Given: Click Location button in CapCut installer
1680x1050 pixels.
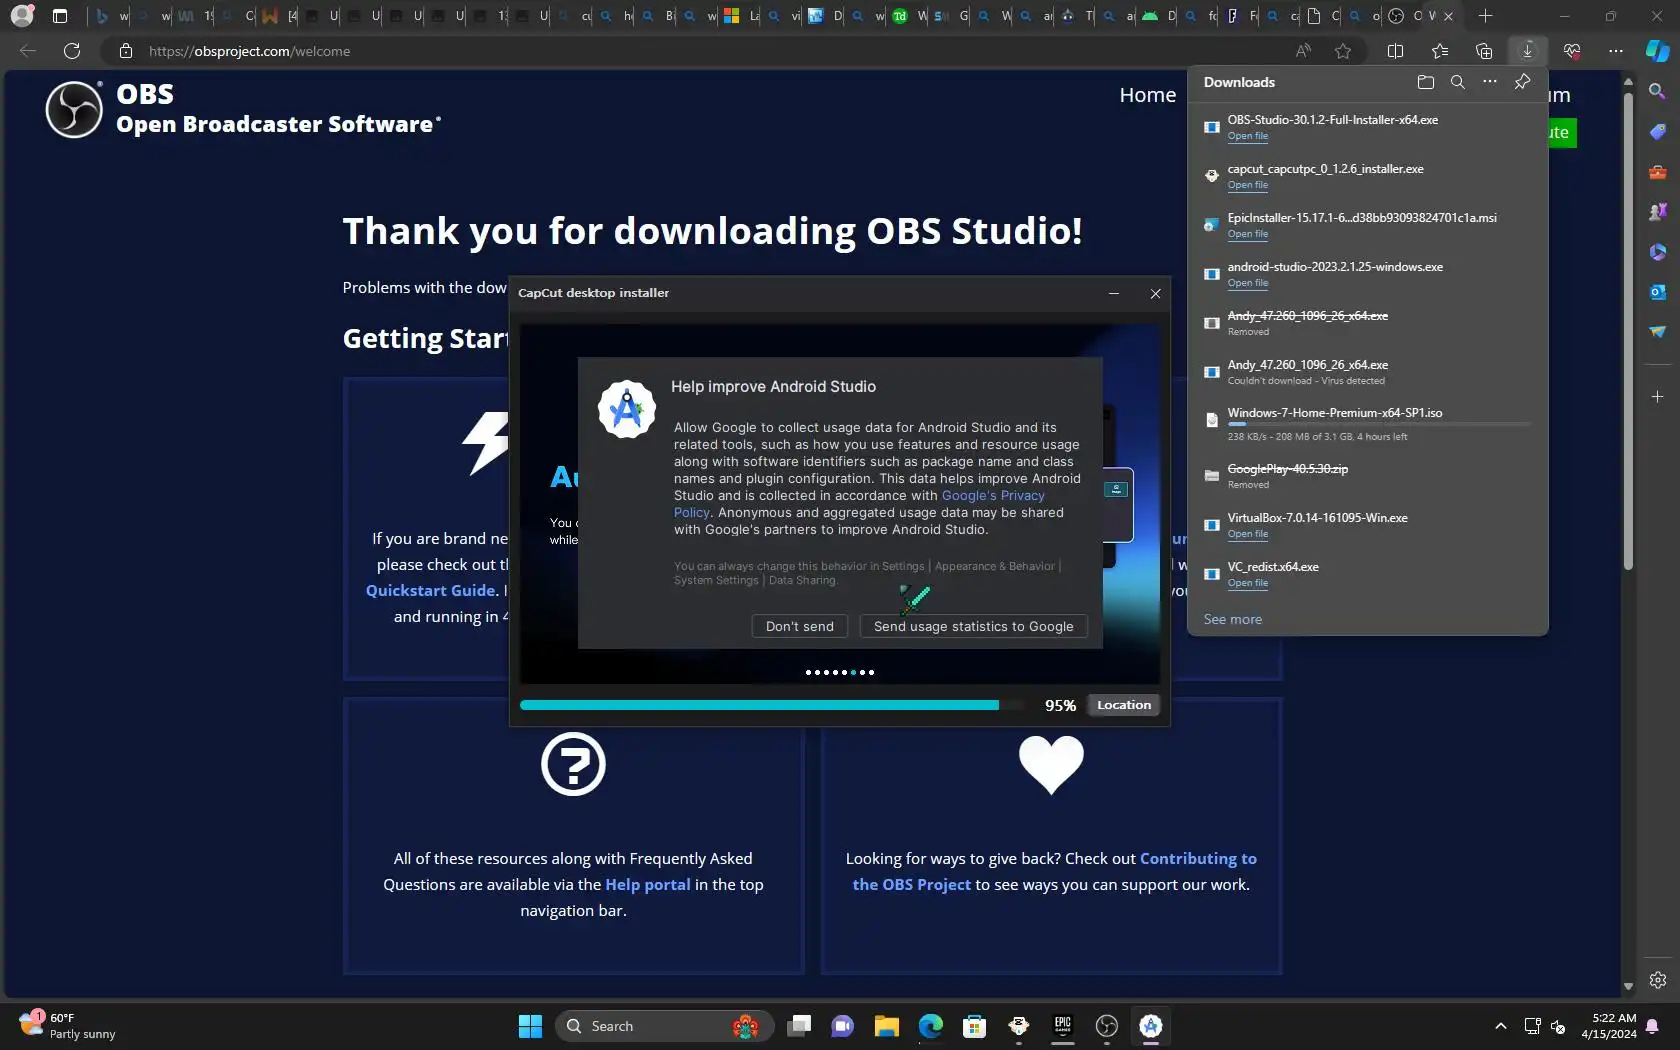Looking at the screenshot, I should [1124, 705].
